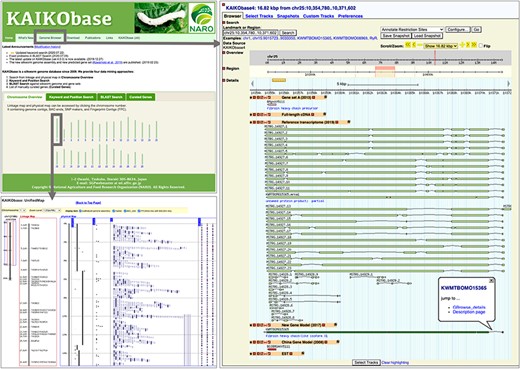Click right pan arrow in Details panel
The width and height of the screenshot is (520, 369).
point(508,84)
